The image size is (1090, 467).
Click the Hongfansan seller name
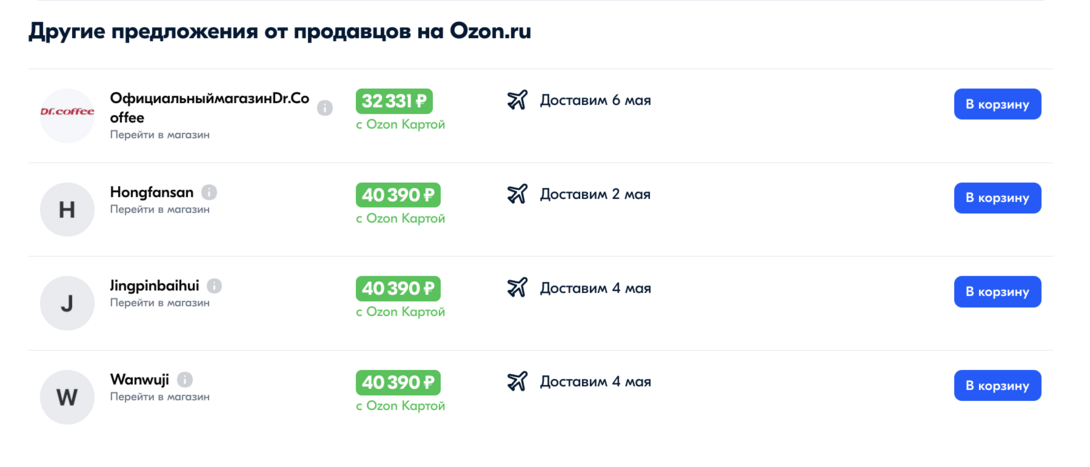(152, 192)
